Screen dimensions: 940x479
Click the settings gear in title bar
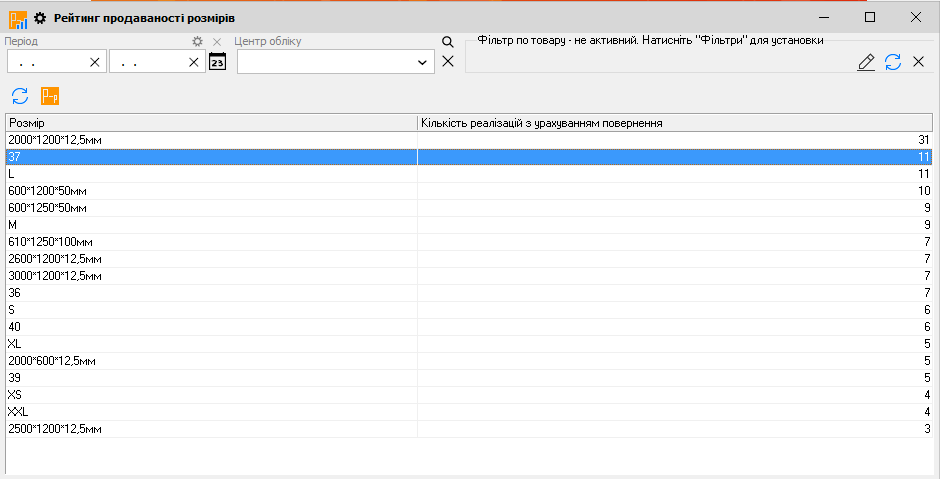(40, 18)
